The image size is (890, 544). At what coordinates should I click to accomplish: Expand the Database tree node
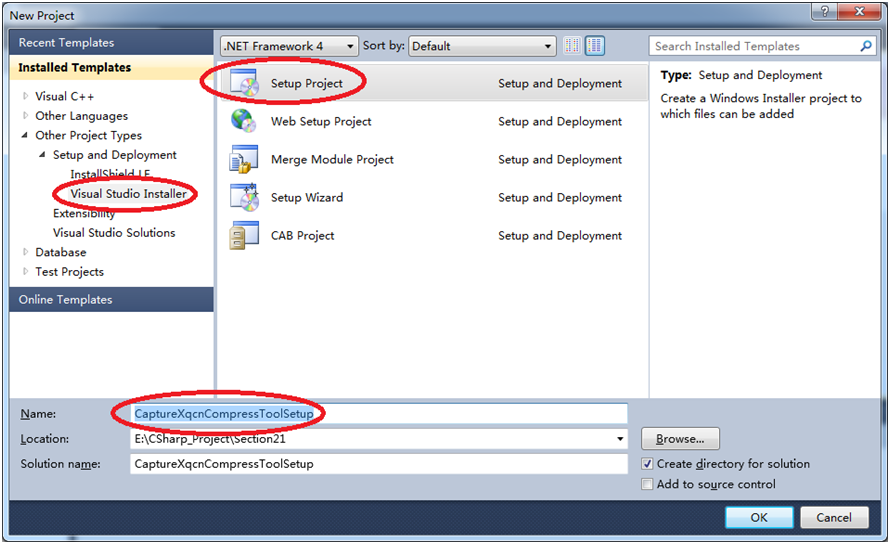point(25,252)
